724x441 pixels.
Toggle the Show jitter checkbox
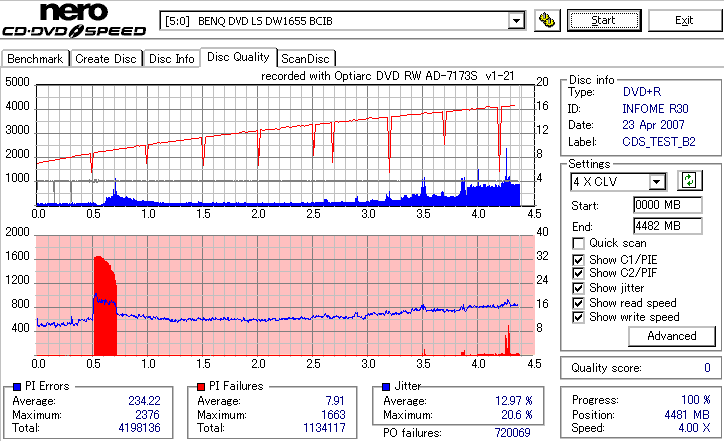pyautogui.click(x=578, y=288)
